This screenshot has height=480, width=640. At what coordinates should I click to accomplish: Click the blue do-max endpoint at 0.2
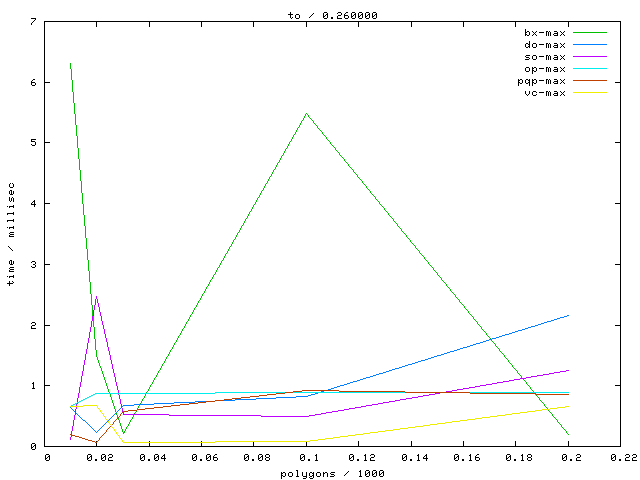(568, 315)
